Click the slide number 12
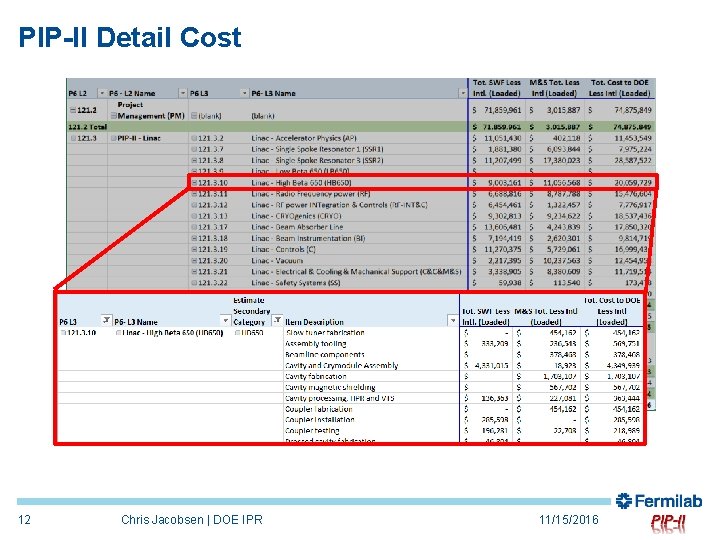 click(x=24, y=520)
